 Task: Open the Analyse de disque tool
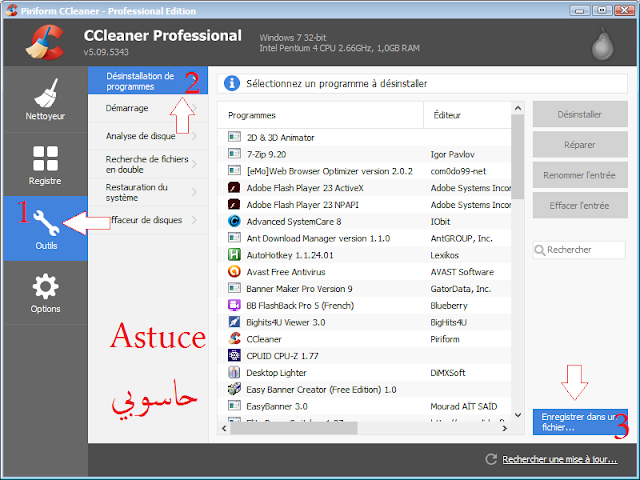[x=148, y=136]
